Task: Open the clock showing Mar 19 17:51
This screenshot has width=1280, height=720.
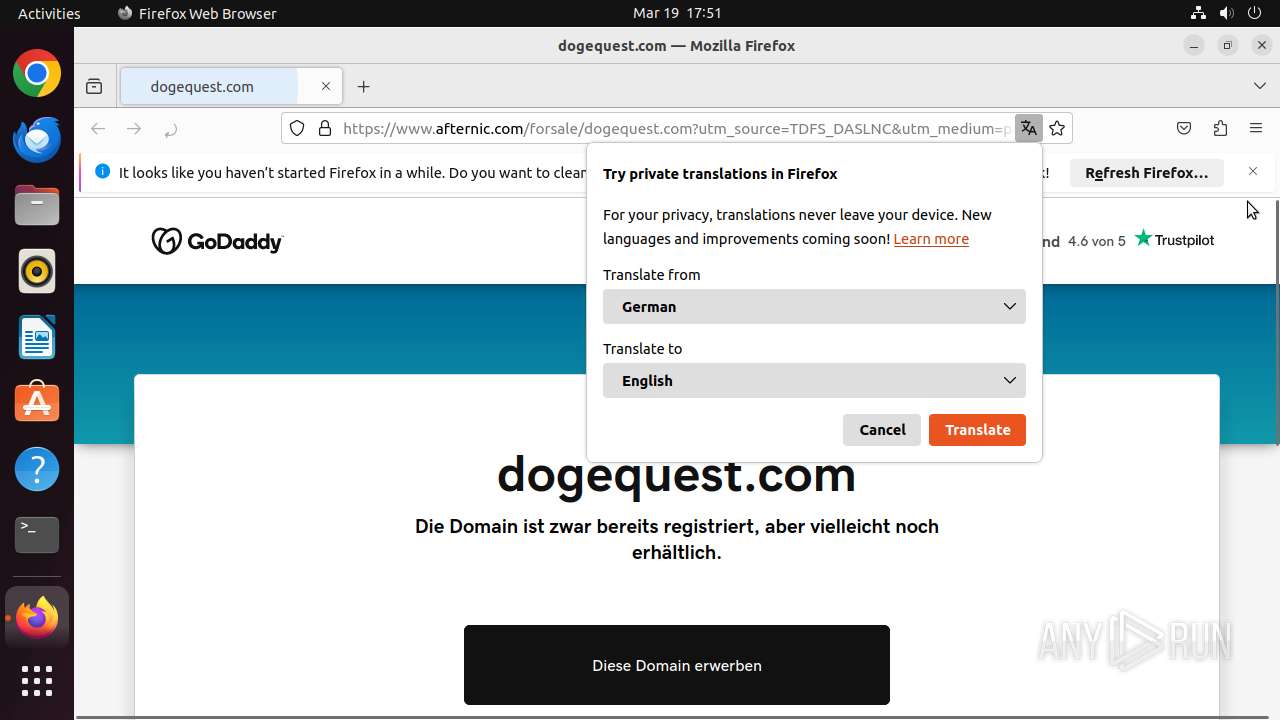Action: [677, 13]
